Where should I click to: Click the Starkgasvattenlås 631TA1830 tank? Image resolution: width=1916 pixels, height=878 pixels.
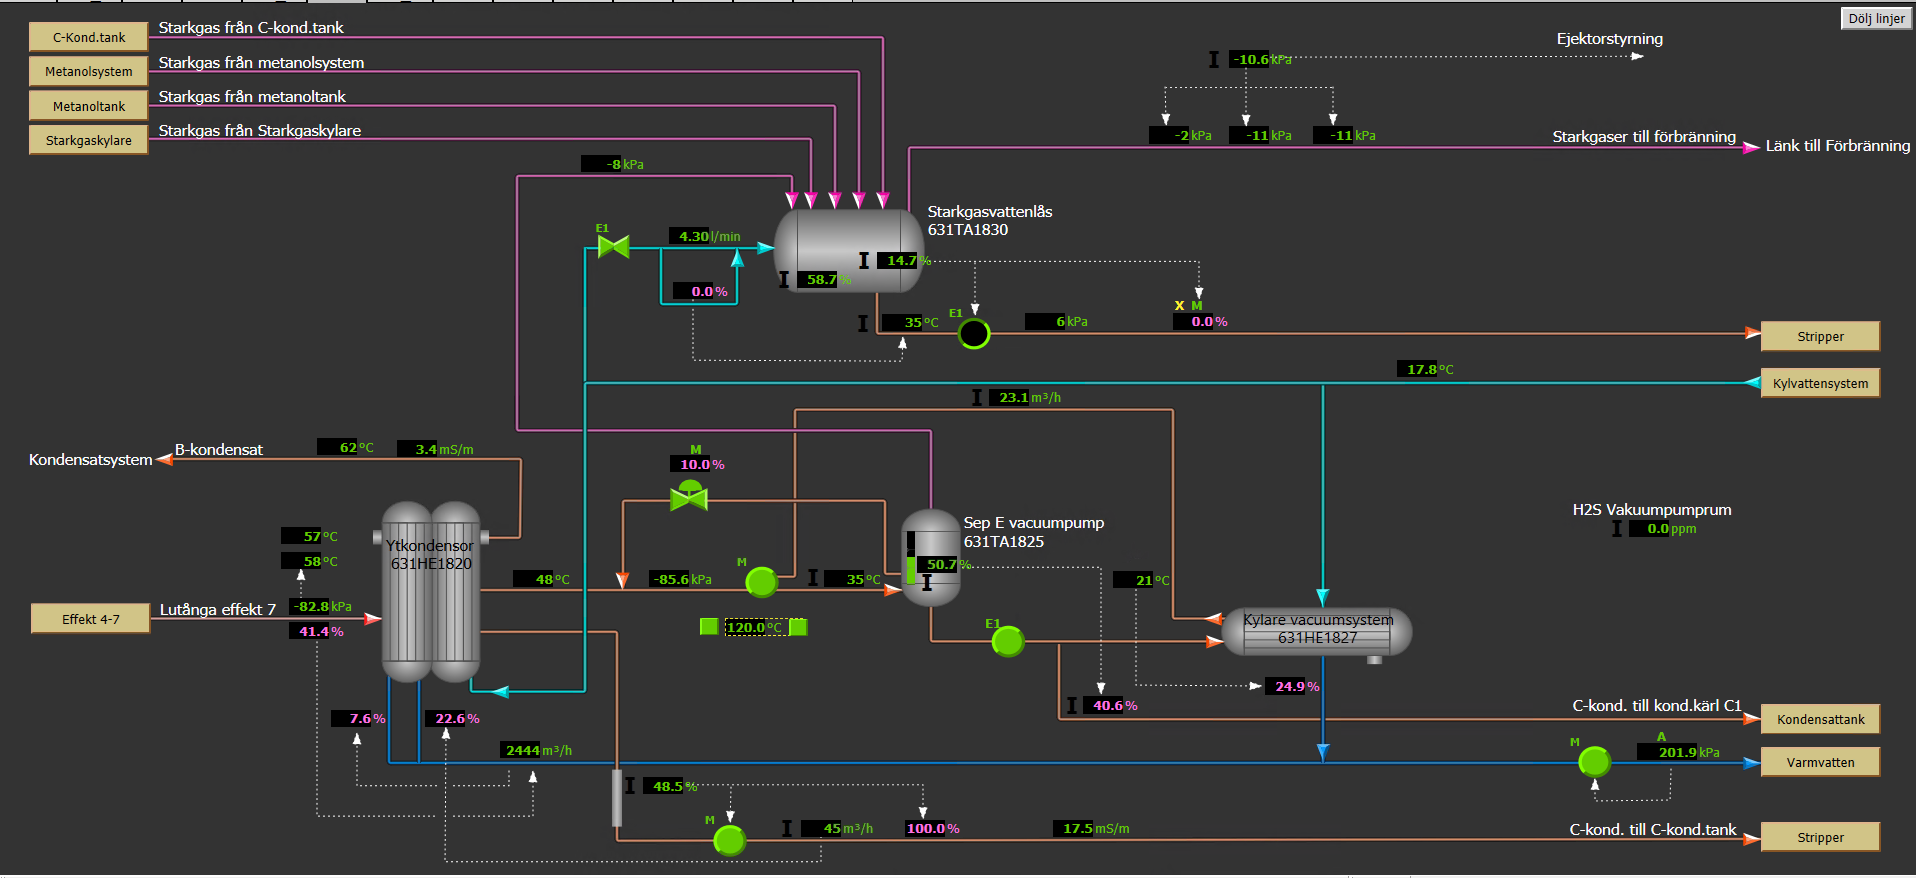click(x=846, y=250)
